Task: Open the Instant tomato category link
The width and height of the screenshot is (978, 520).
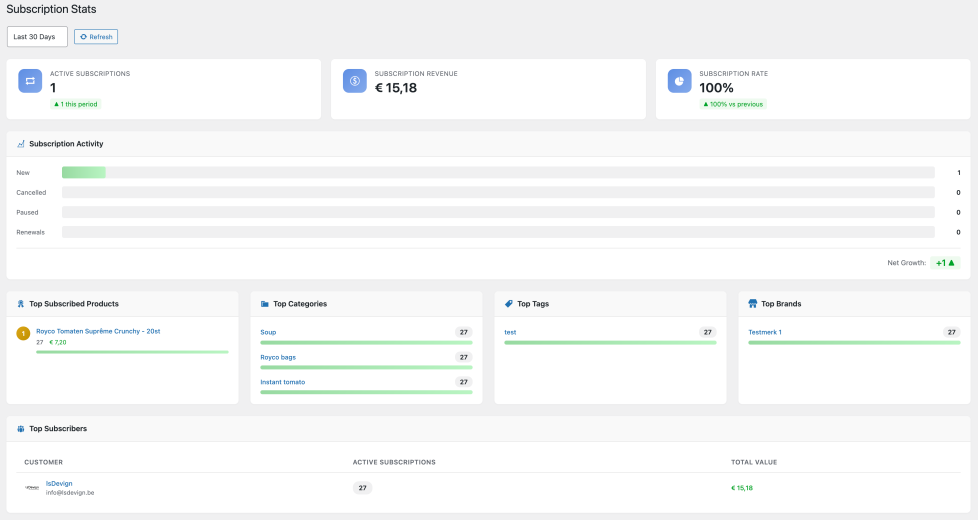Action: (283, 382)
